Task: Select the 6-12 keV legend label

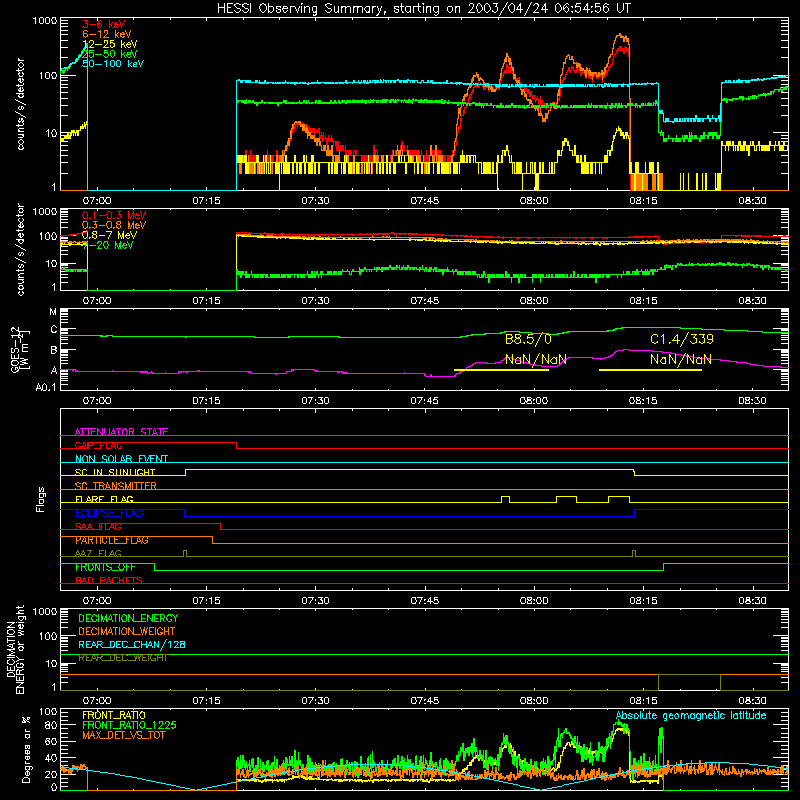Action: (x=107, y=34)
